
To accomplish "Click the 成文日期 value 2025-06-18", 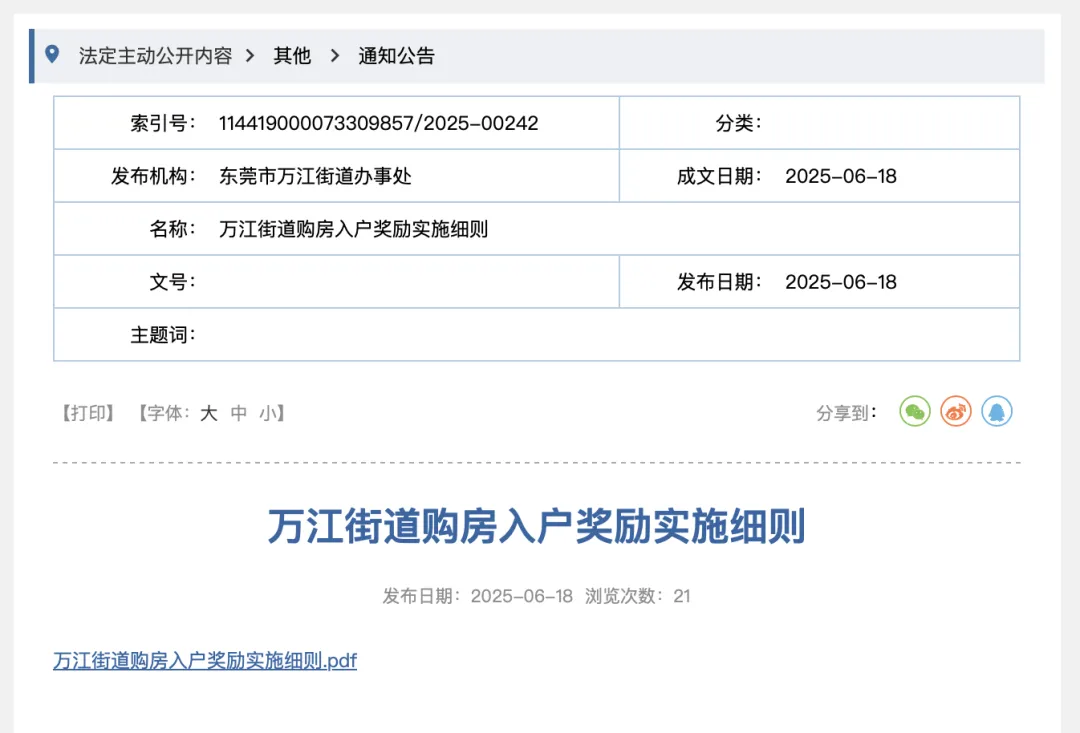I will (841, 176).
